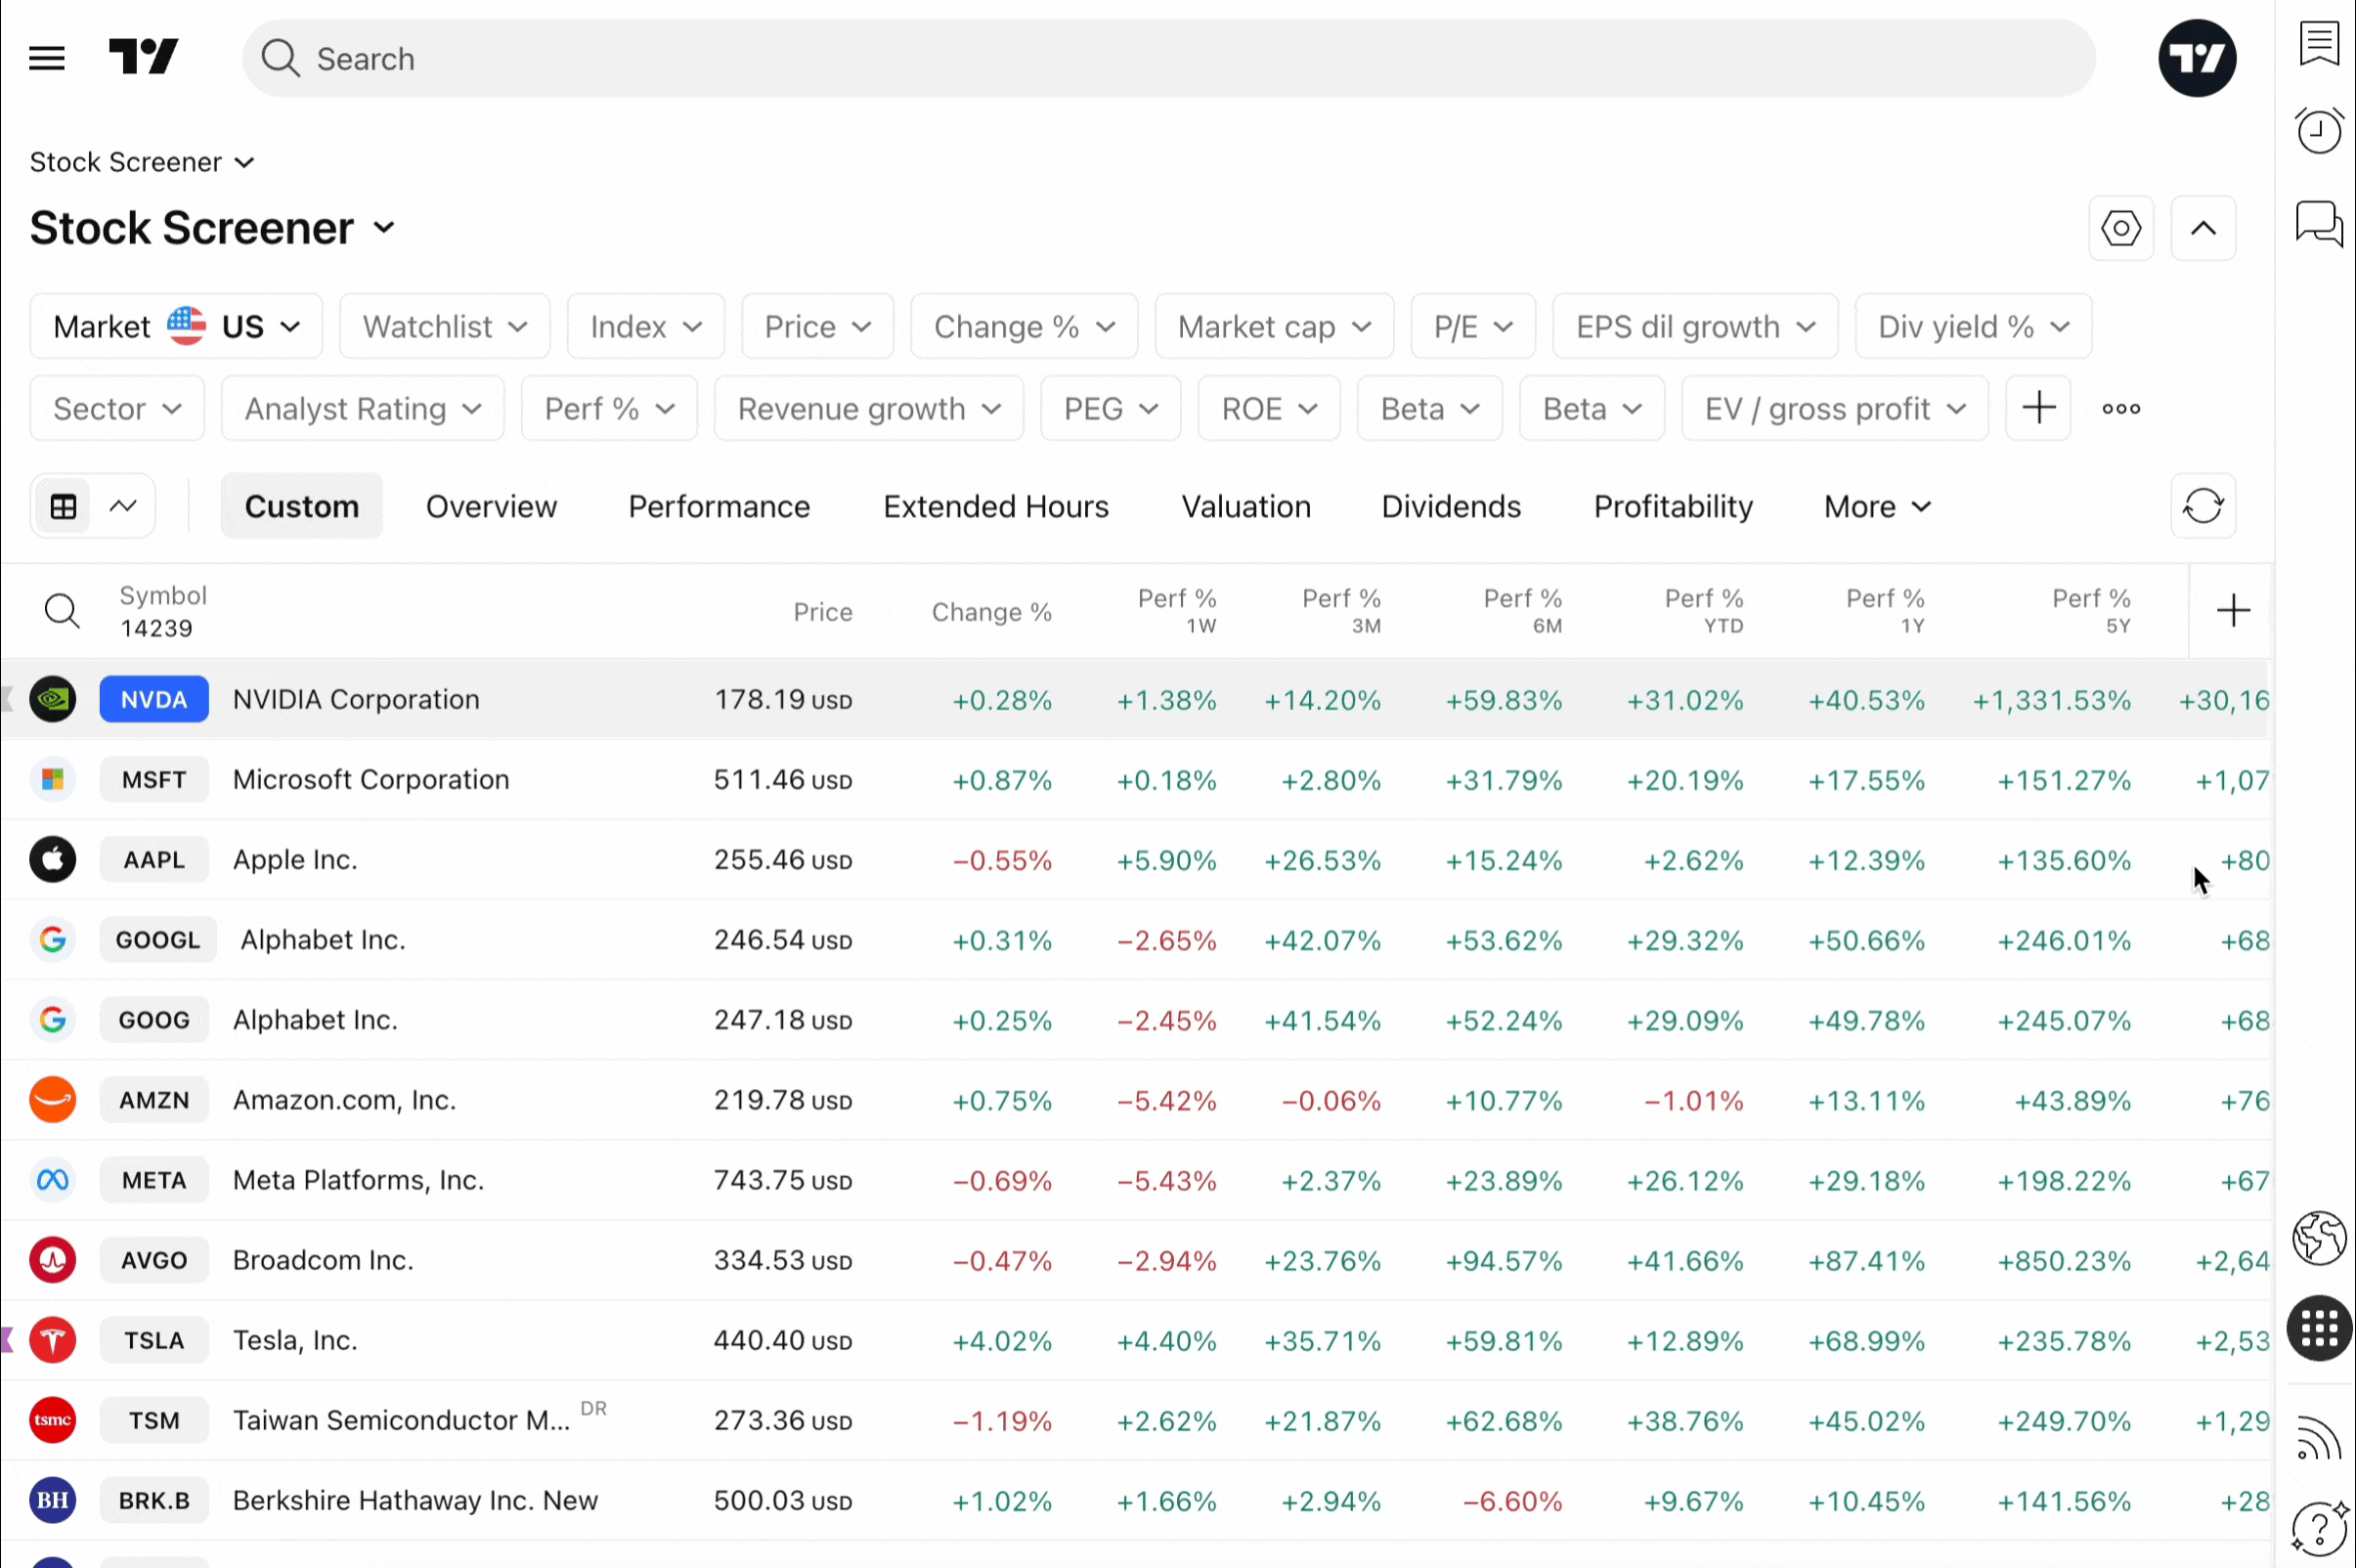This screenshot has height=1568, width=2356.
Task: Click the refresh screener data icon
Action: (2202, 506)
